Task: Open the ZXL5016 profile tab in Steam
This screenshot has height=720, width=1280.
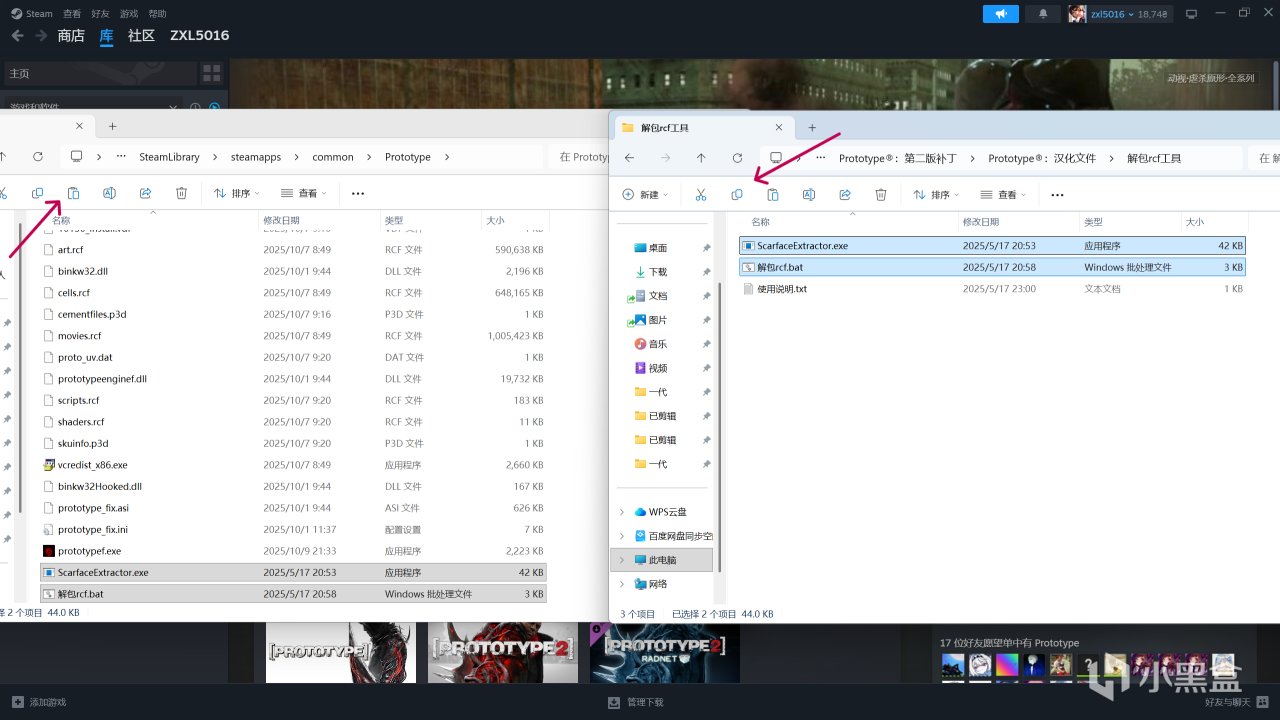Action: coord(200,36)
